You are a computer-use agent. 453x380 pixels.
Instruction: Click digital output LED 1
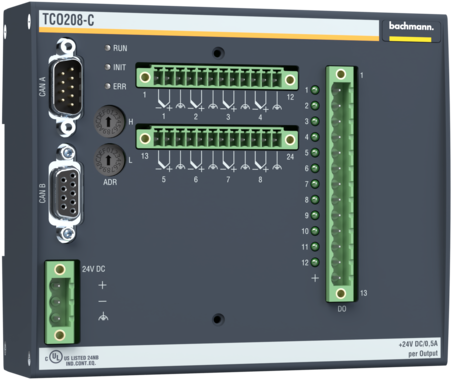tap(315, 90)
